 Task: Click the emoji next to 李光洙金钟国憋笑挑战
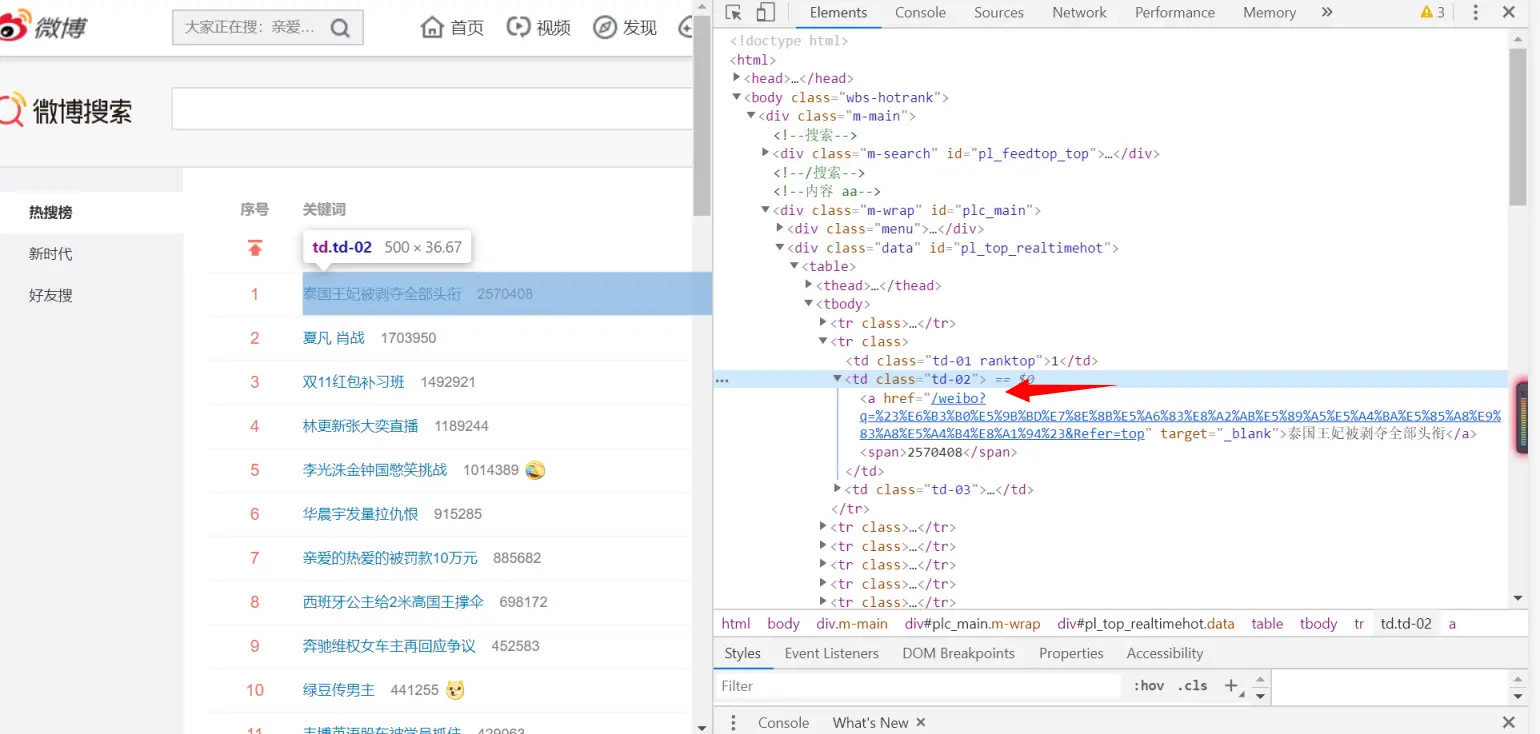pyautogui.click(x=535, y=470)
